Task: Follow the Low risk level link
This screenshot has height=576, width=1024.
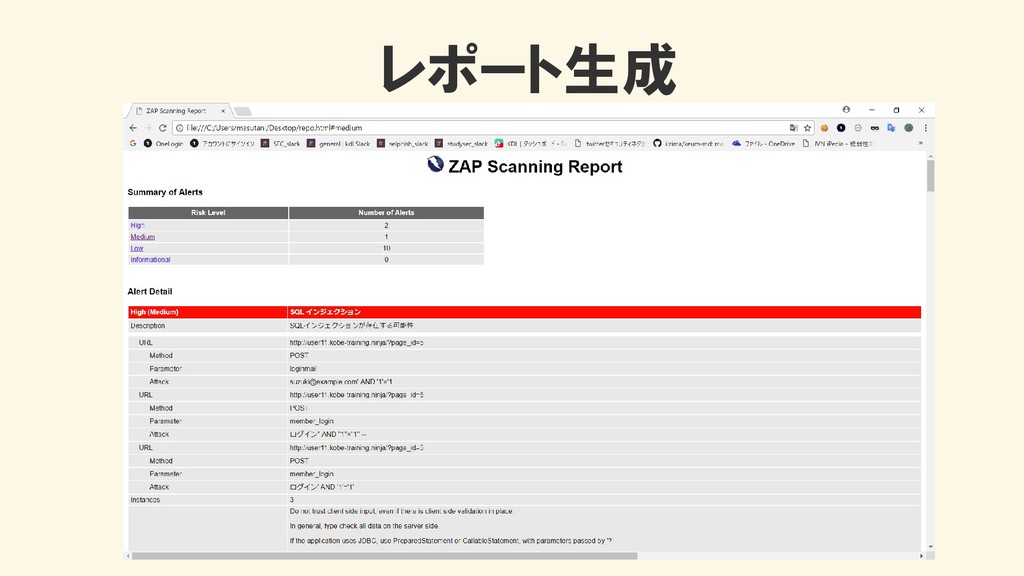Action: point(136,248)
